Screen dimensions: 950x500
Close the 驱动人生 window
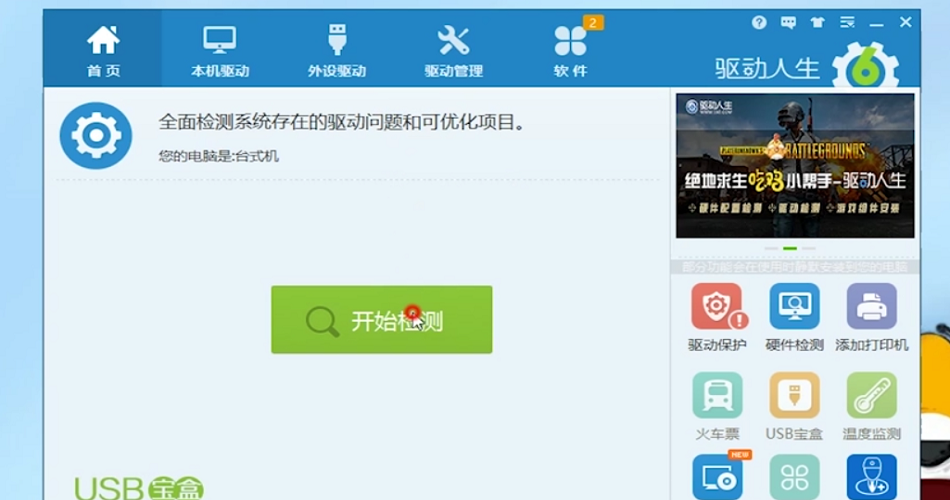tap(906, 22)
